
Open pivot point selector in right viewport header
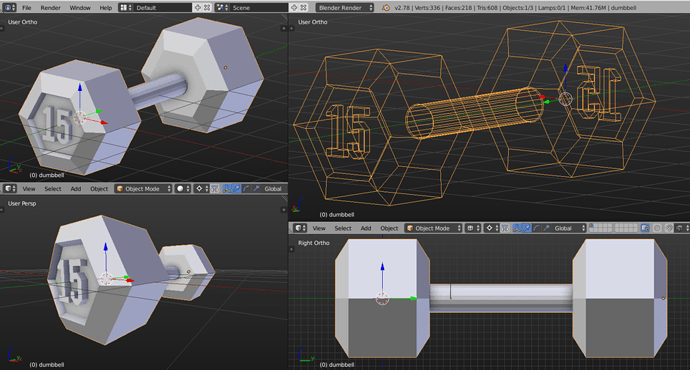492,228
